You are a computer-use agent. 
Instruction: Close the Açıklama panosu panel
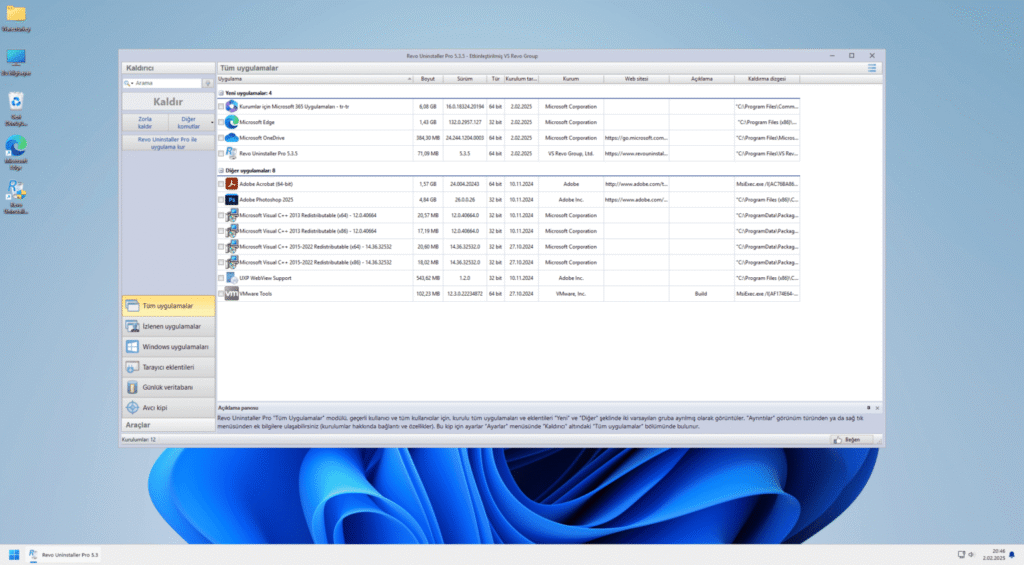coord(877,408)
